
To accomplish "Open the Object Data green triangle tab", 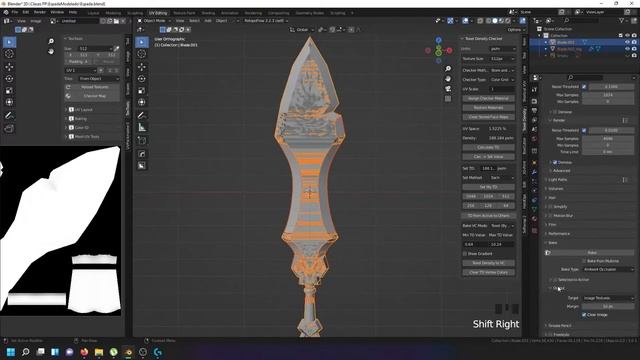I will coord(534,209).
